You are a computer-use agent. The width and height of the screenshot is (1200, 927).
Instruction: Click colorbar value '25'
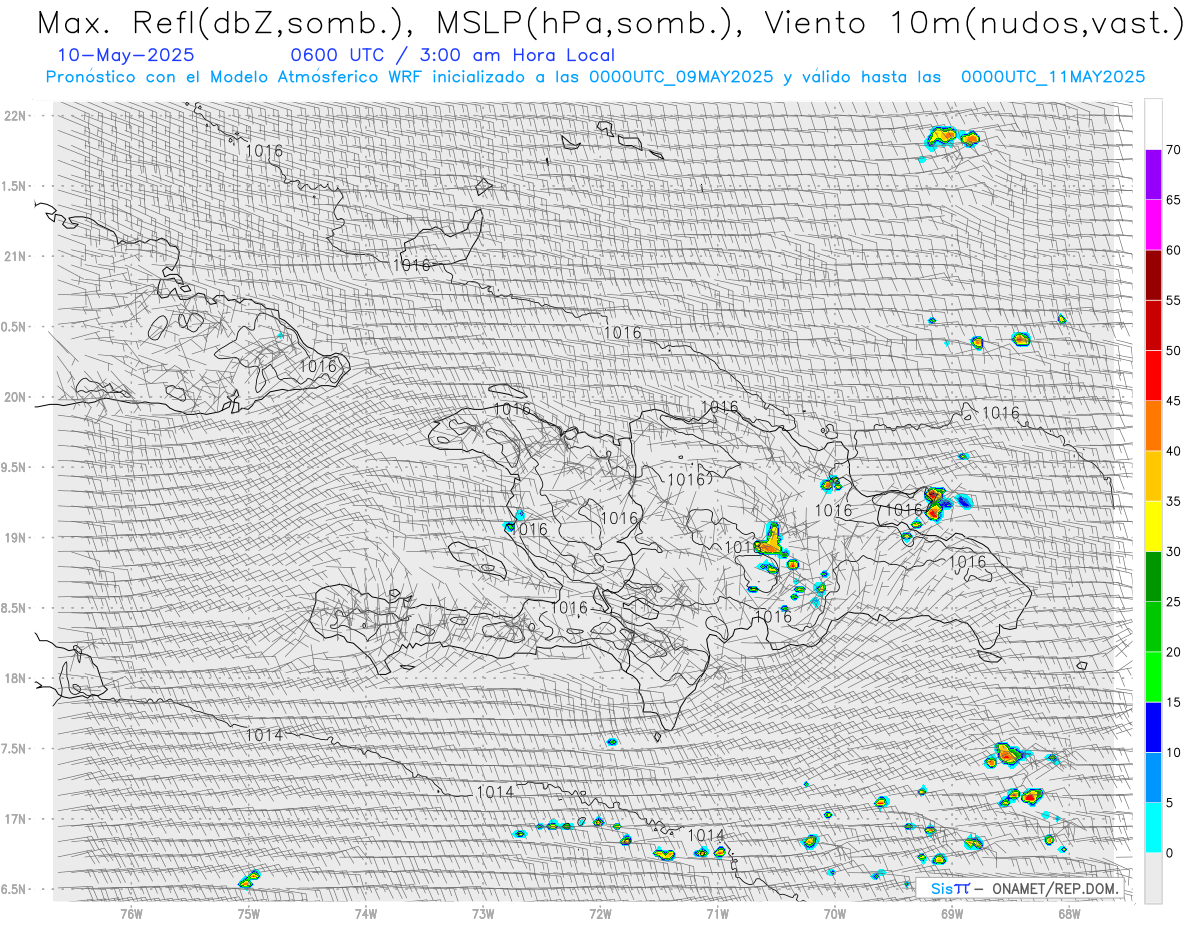pyautogui.click(x=1173, y=602)
